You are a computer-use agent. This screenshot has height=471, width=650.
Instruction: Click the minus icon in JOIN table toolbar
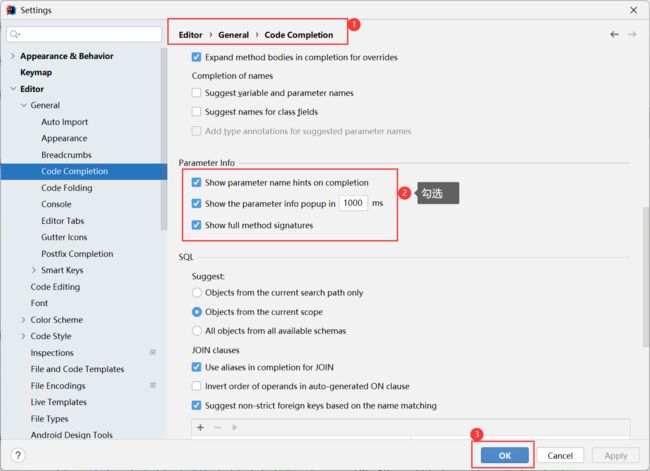click(x=217, y=427)
